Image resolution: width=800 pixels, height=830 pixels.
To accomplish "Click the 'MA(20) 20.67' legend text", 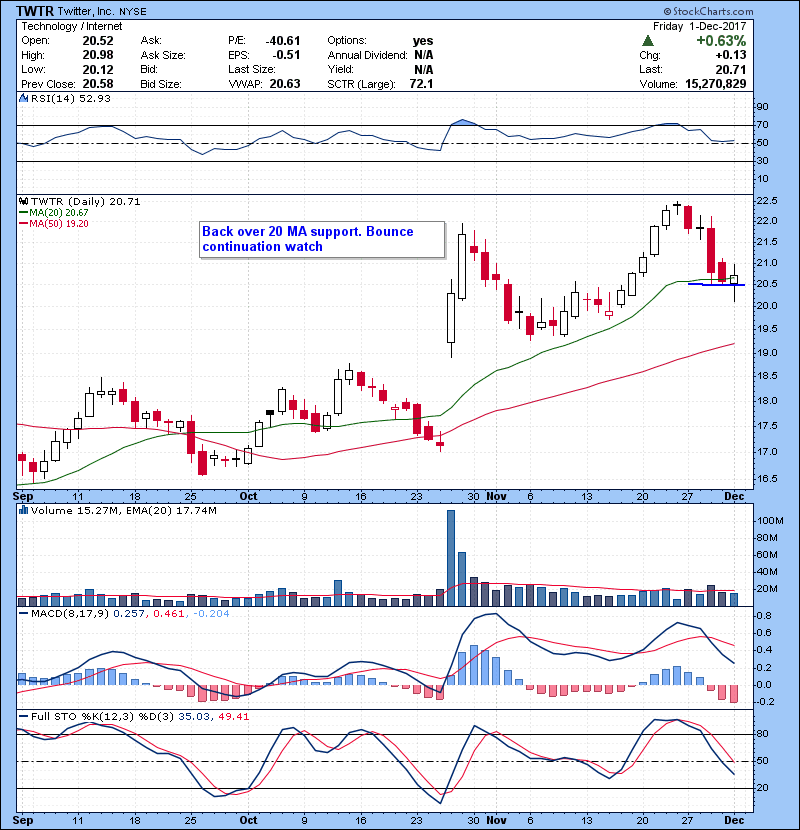I will pyautogui.click(x=59, y=213).
